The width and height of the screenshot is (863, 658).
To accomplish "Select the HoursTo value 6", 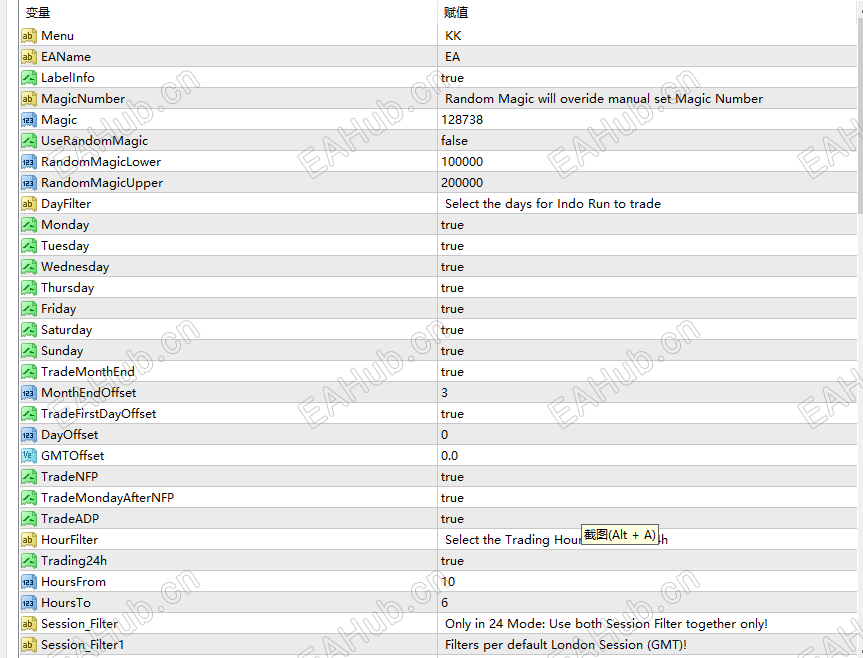I will click(444, 603).
